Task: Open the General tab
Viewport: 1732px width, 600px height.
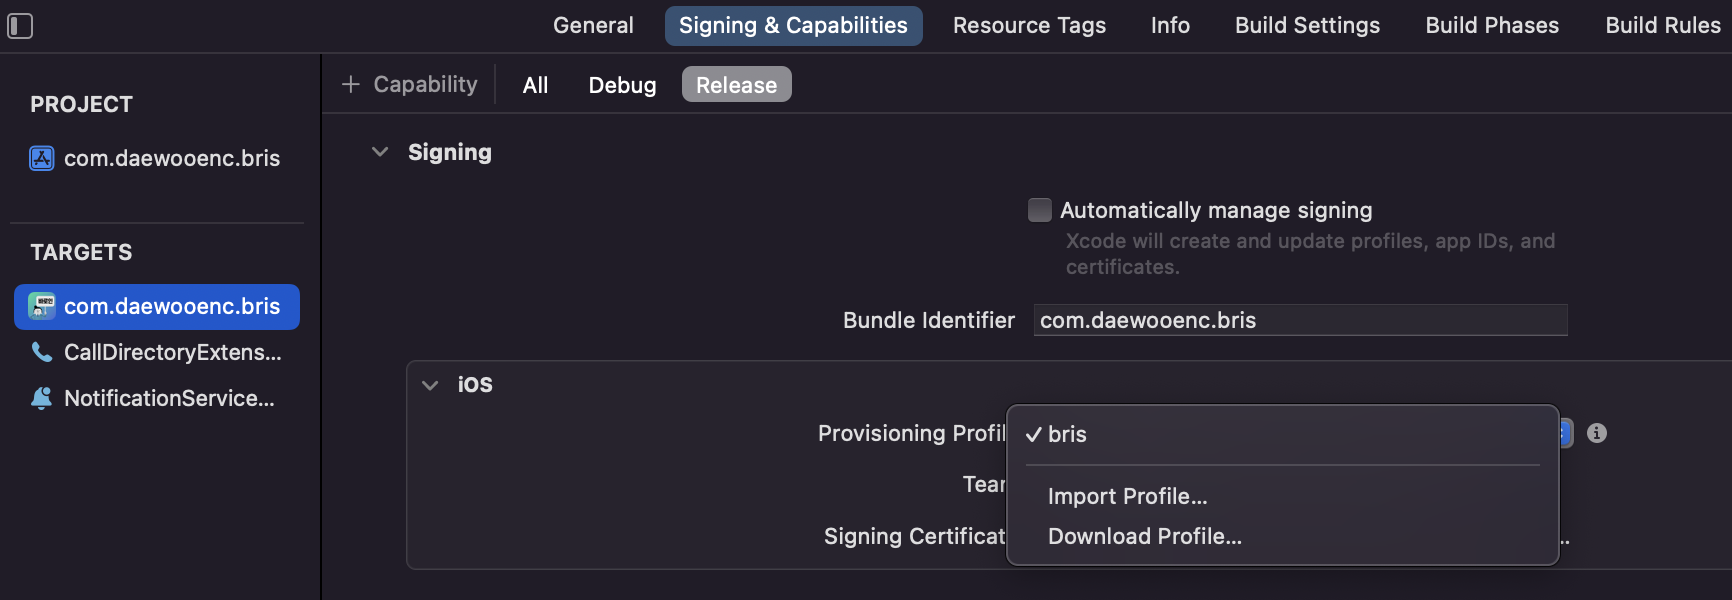Action: 593,26
